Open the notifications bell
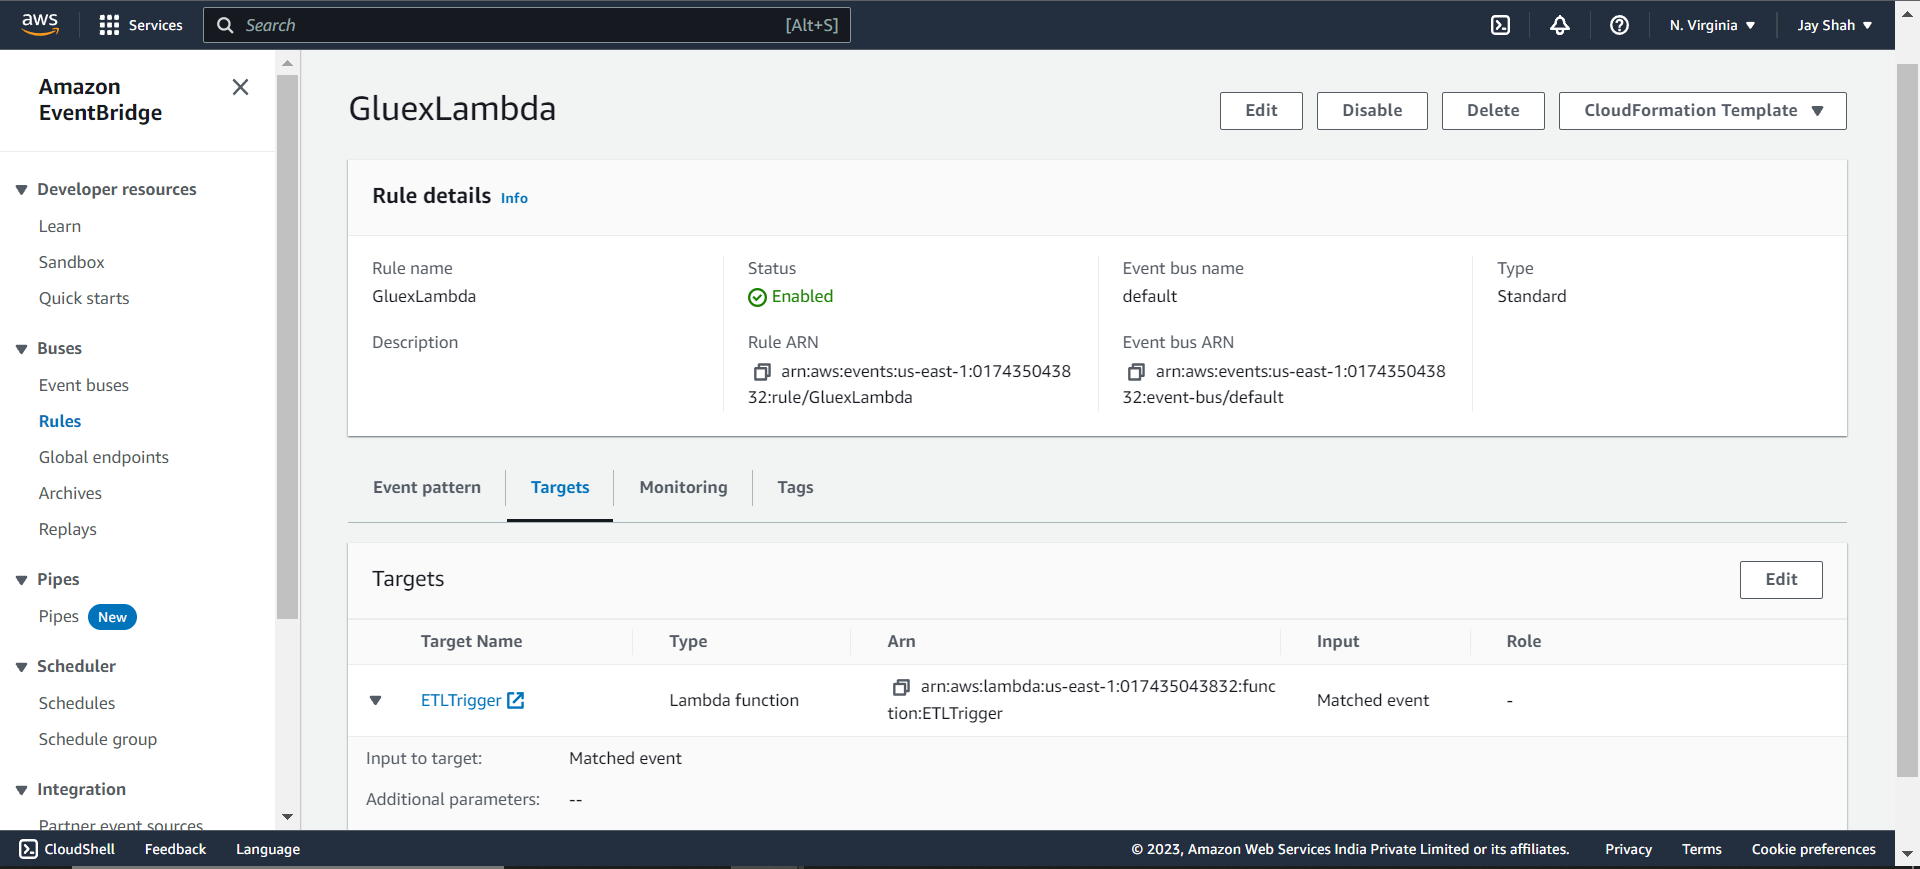This screenshot has height=869, width=1920. (x=1560, y=25)
